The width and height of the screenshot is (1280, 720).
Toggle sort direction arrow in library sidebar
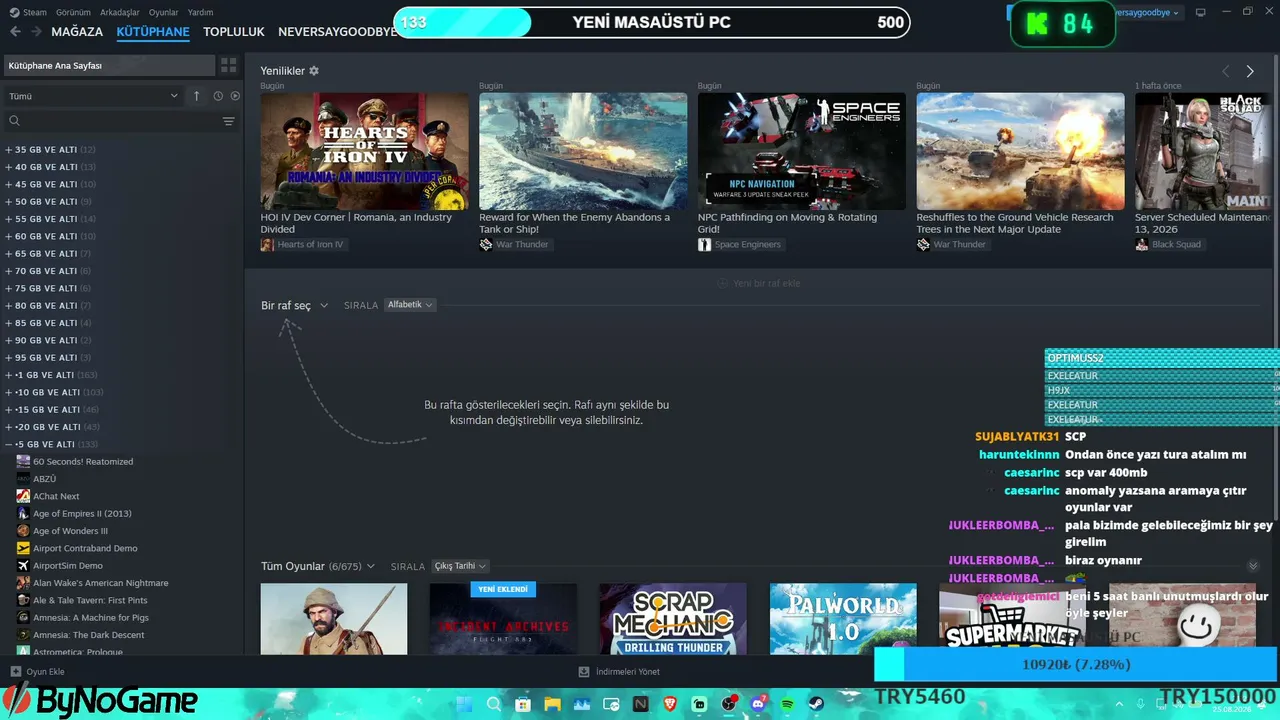[x=197, y=96]
